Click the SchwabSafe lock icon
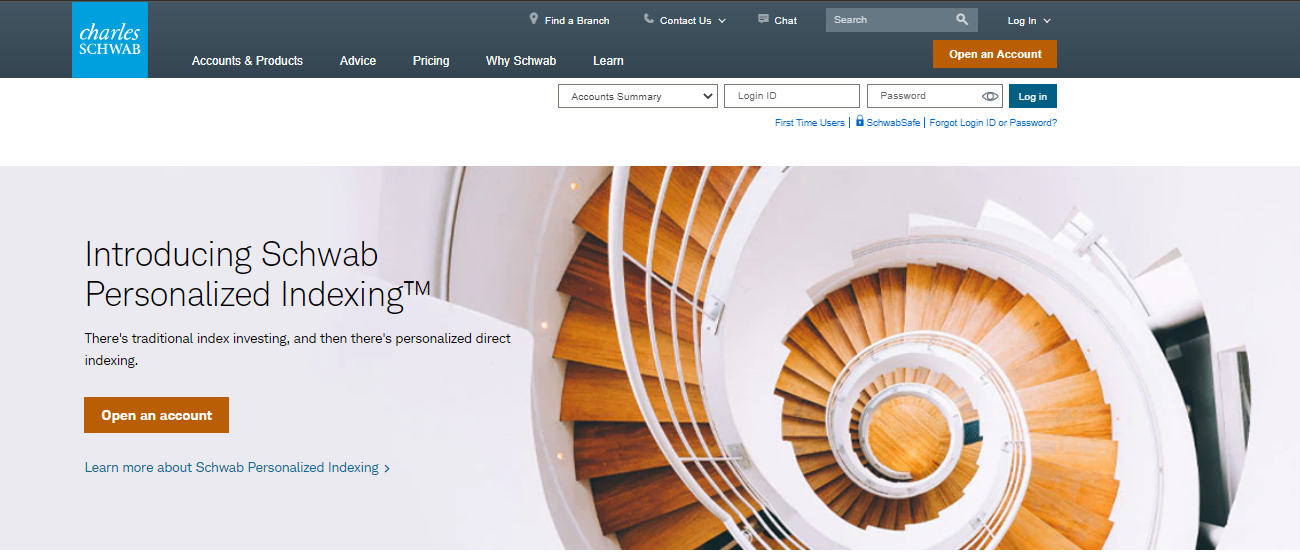1300x557 pixels. point(860,121)
